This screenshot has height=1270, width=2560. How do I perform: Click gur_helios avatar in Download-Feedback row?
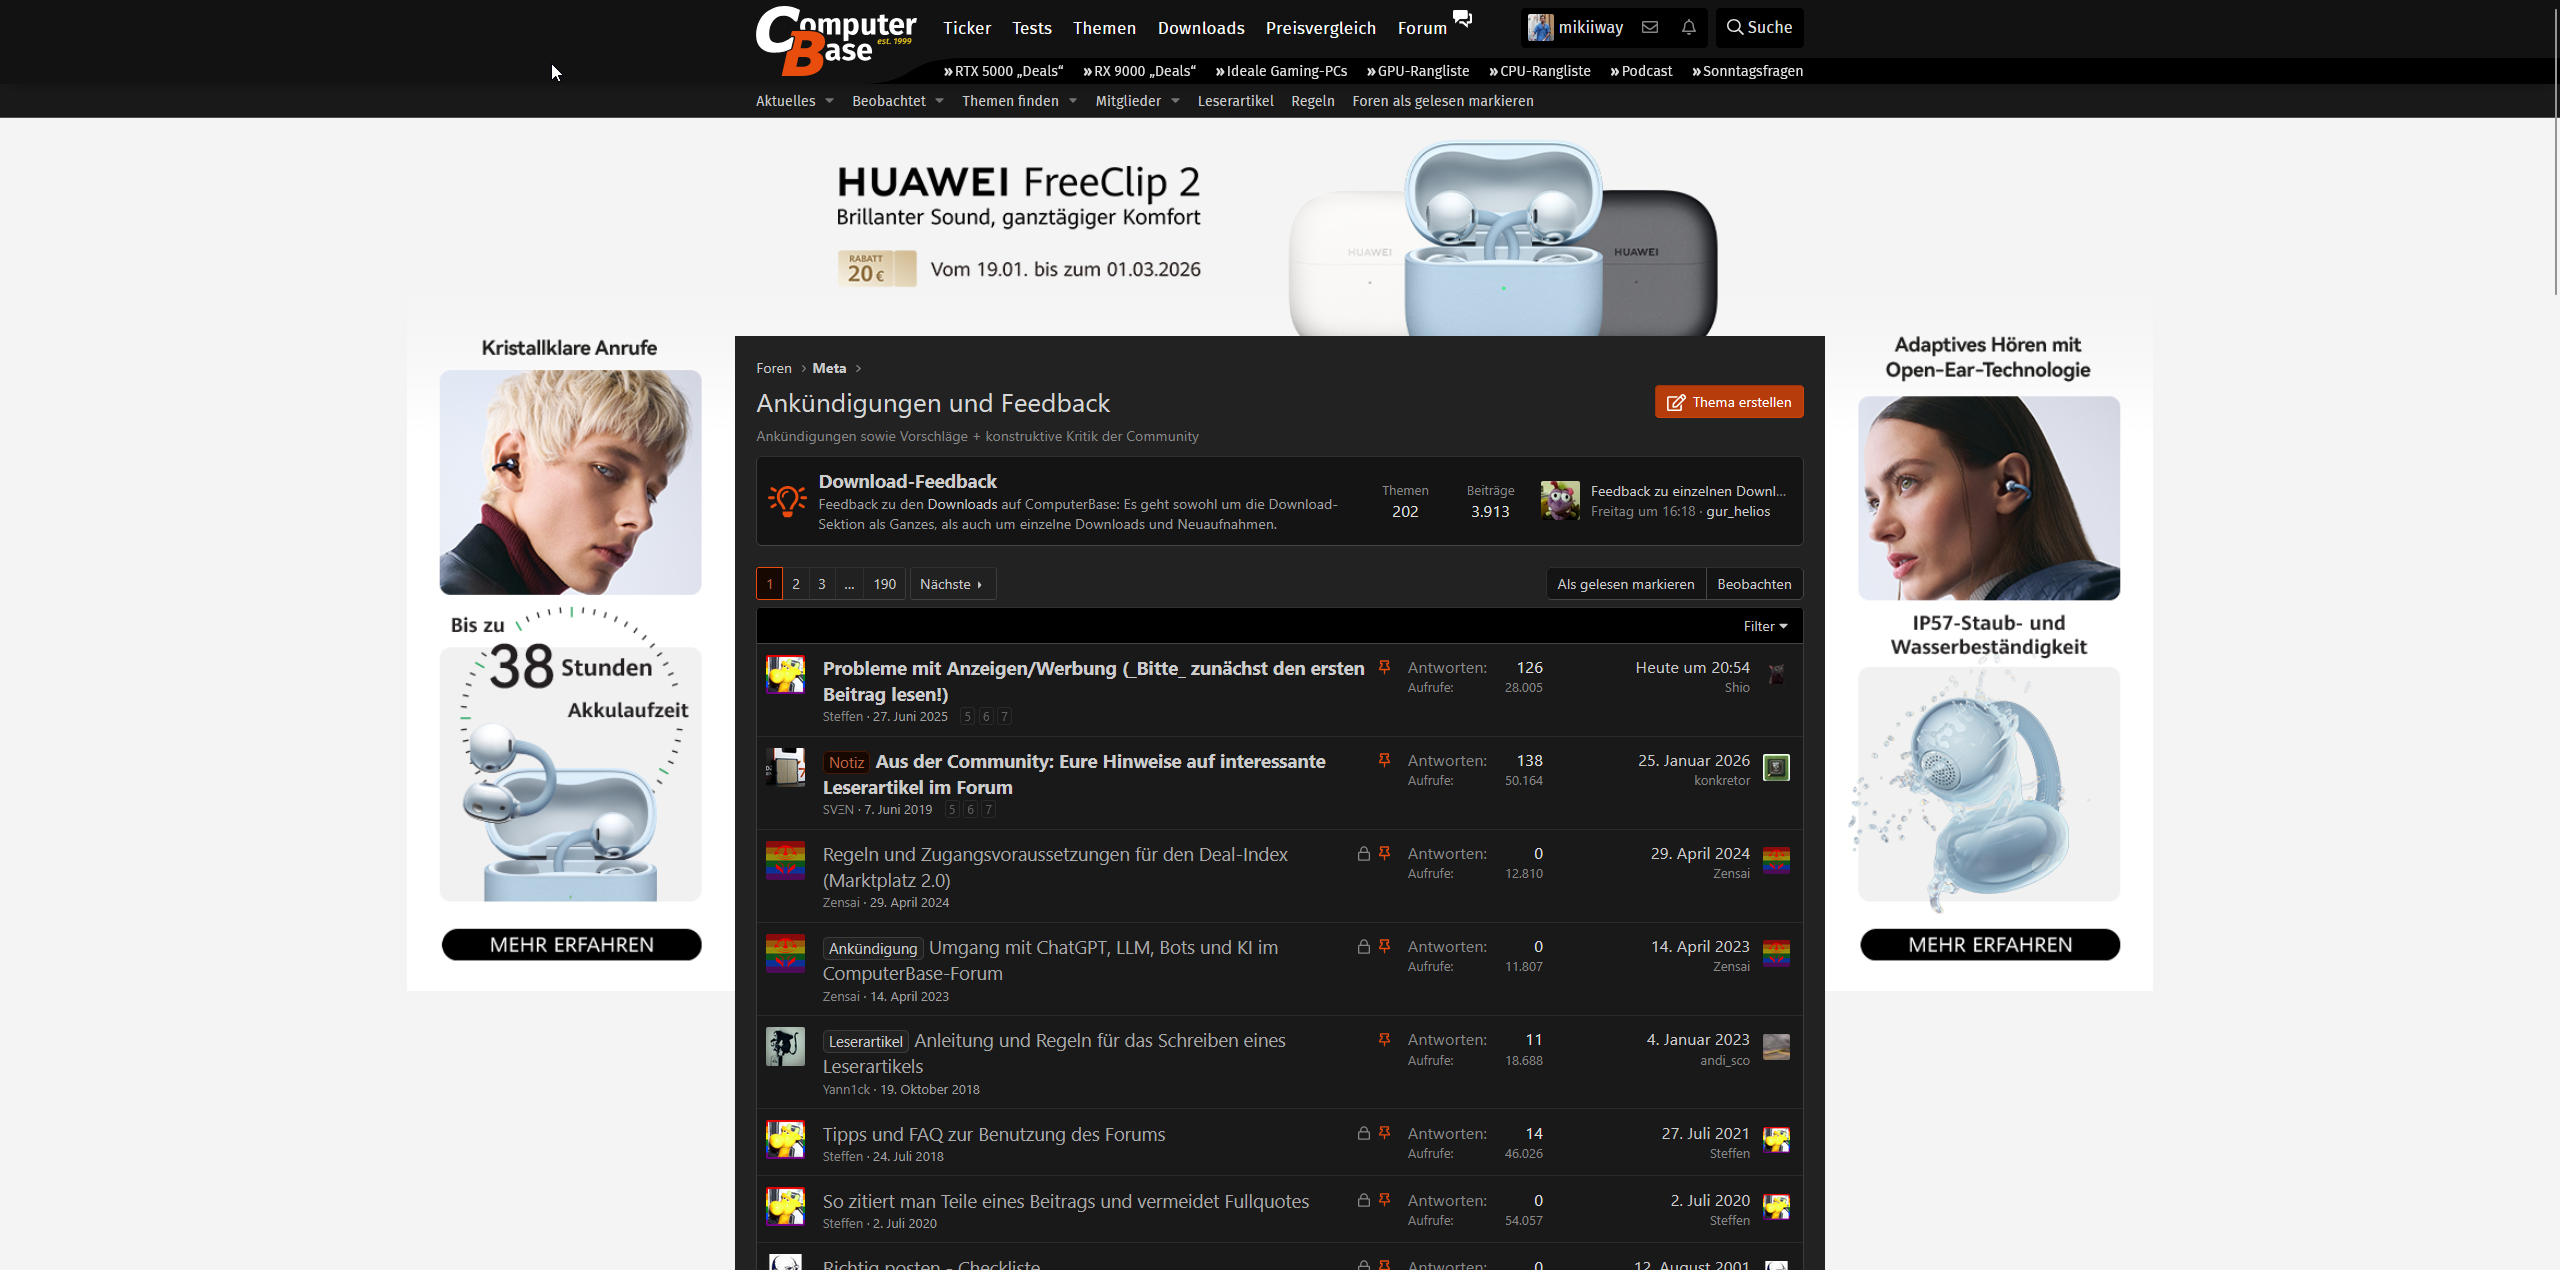(1560, 501)
